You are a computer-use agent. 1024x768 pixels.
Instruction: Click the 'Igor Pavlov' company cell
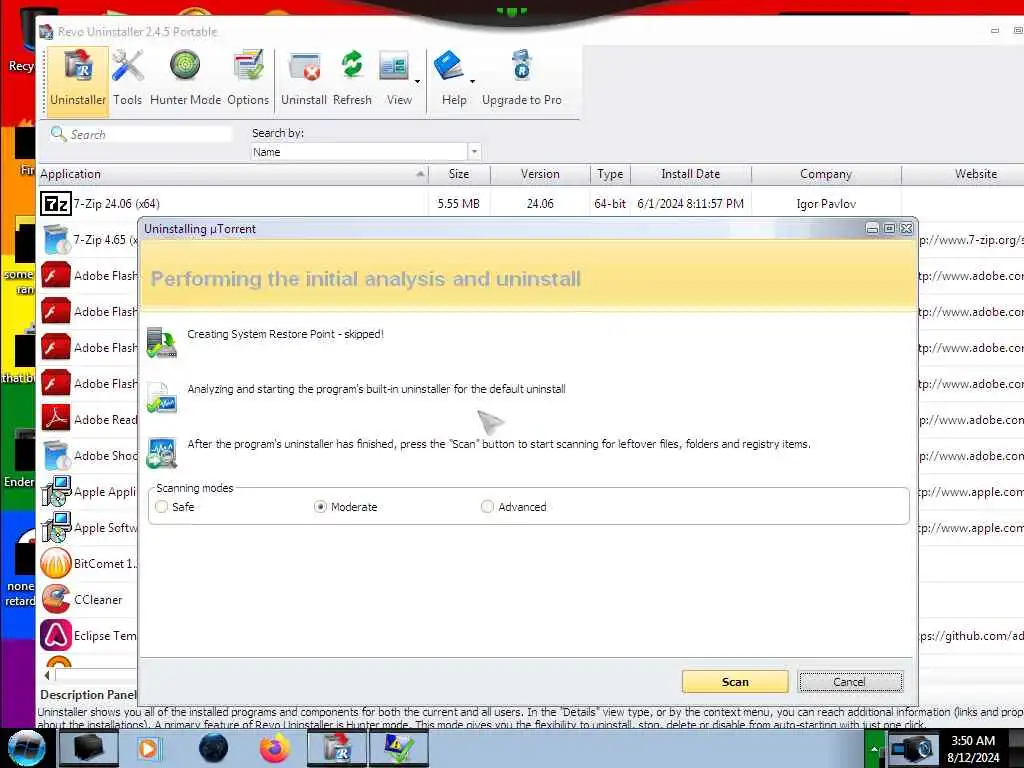[826, 204]
